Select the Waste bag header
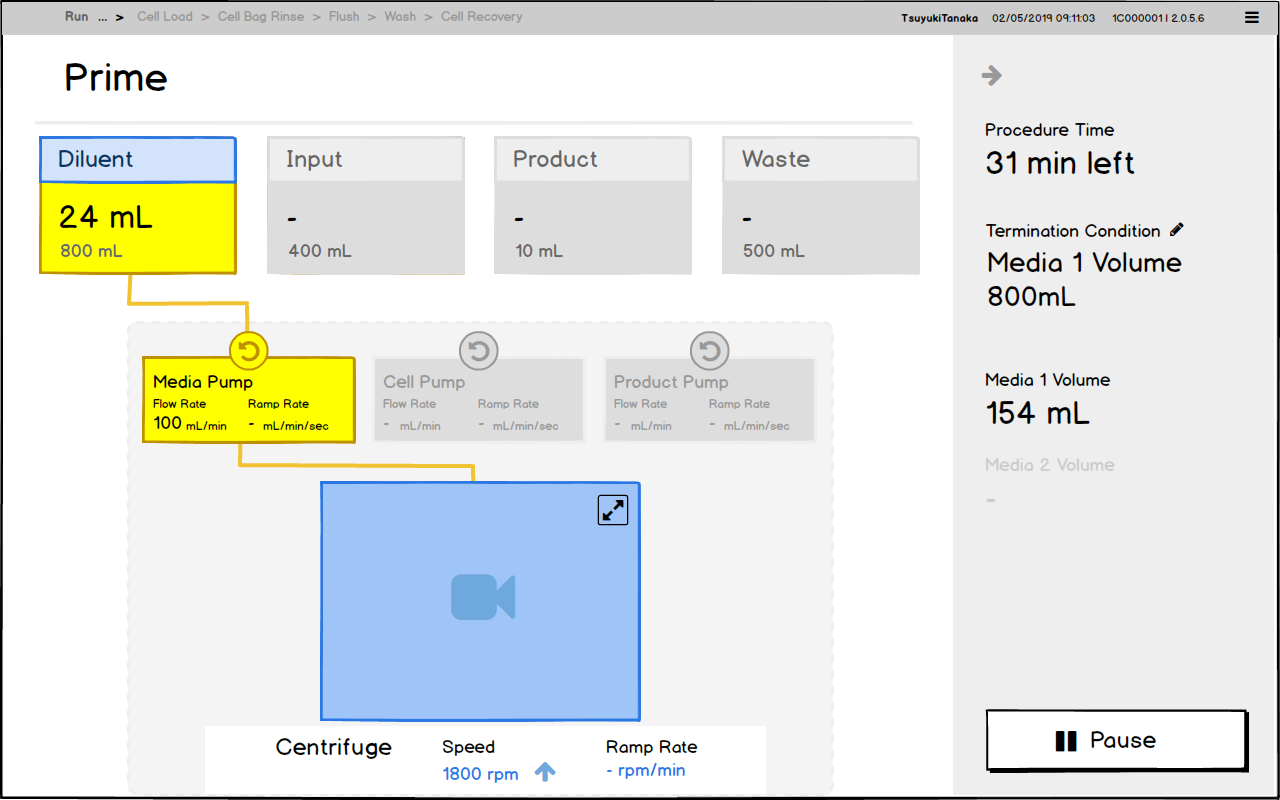The width and height of the screenshot is (1280, 800). point(820,160)
